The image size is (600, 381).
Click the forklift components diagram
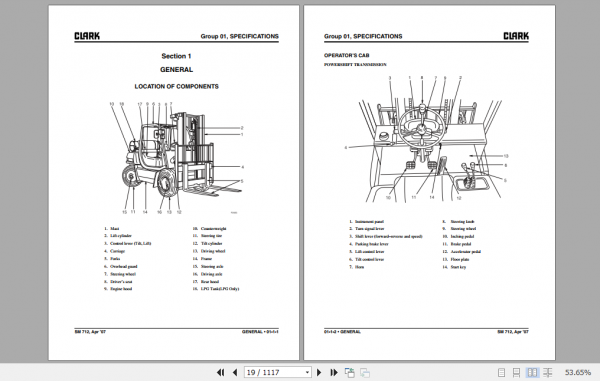click(177, 158)
